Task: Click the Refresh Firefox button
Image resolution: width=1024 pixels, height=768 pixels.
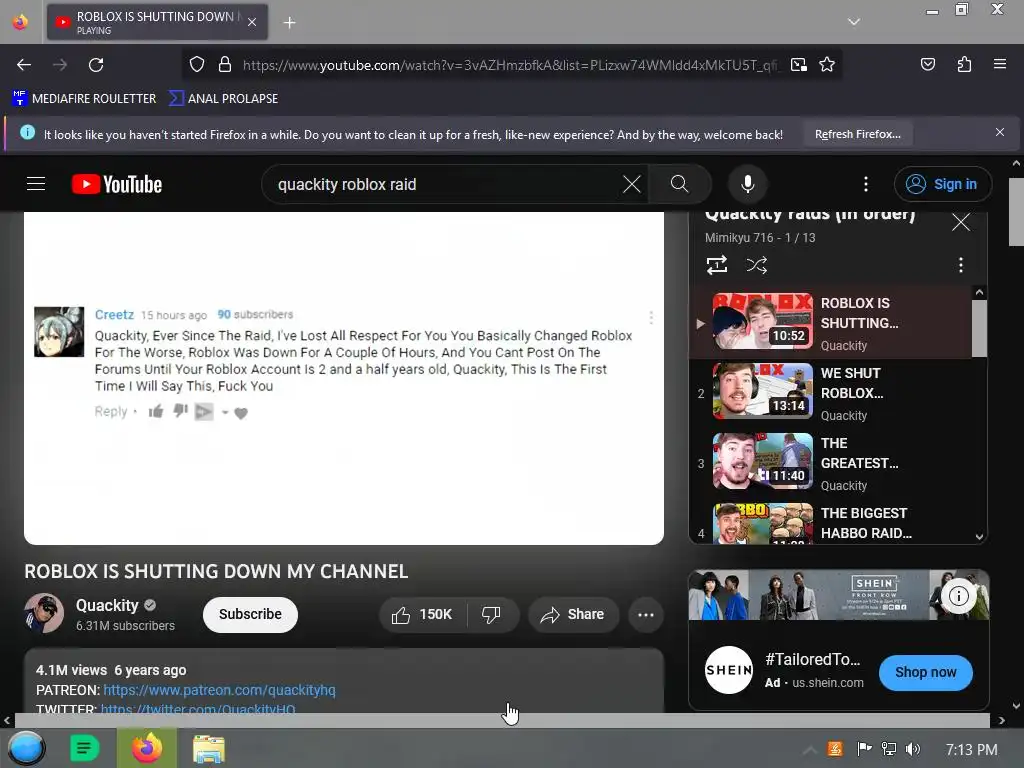Action: pos(857,135)
